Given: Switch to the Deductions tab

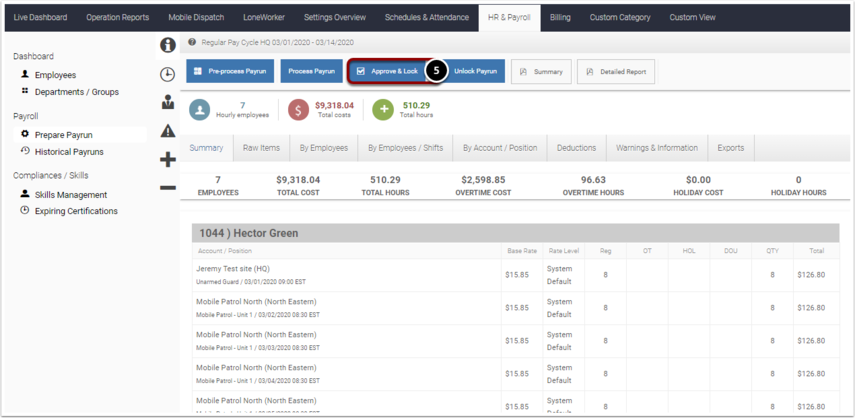Looking at the screenshot, I should [576, 148].
